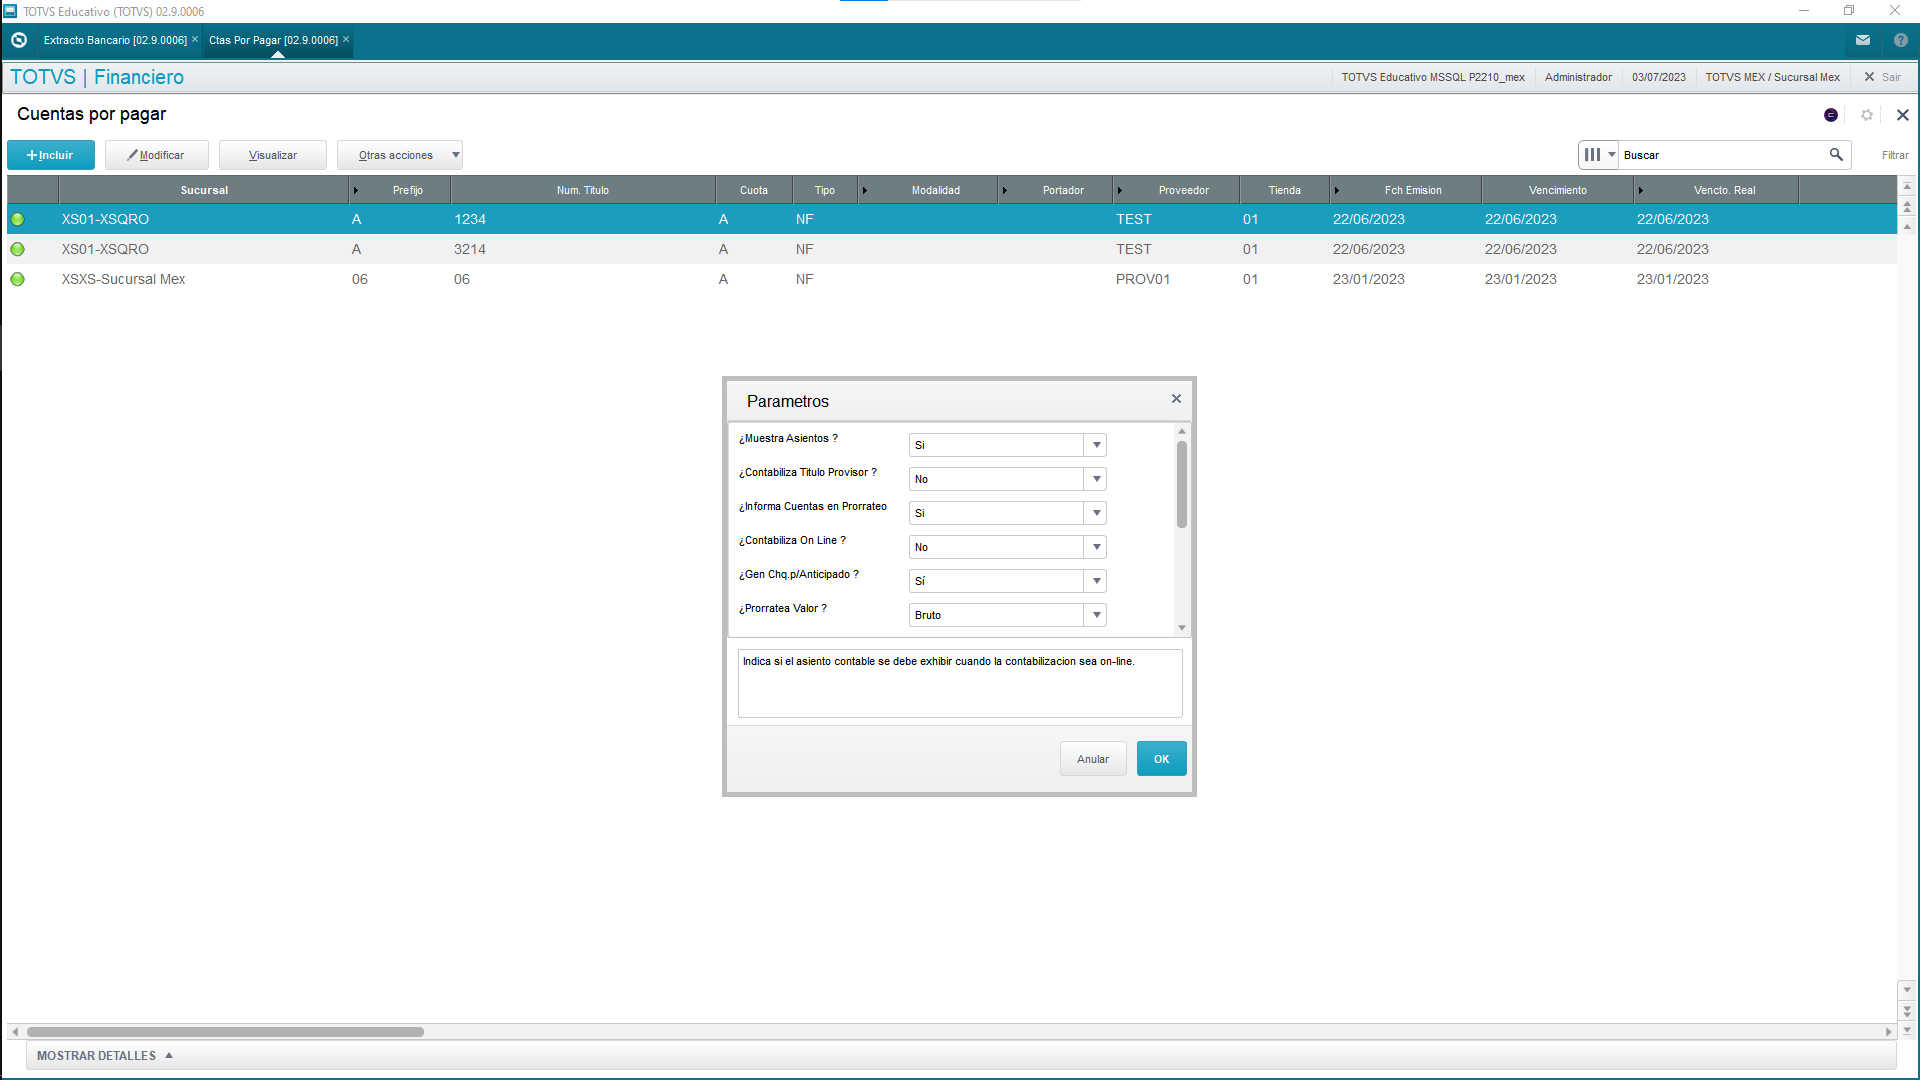Close the Parametros dialog

(x=1176, y=399)
